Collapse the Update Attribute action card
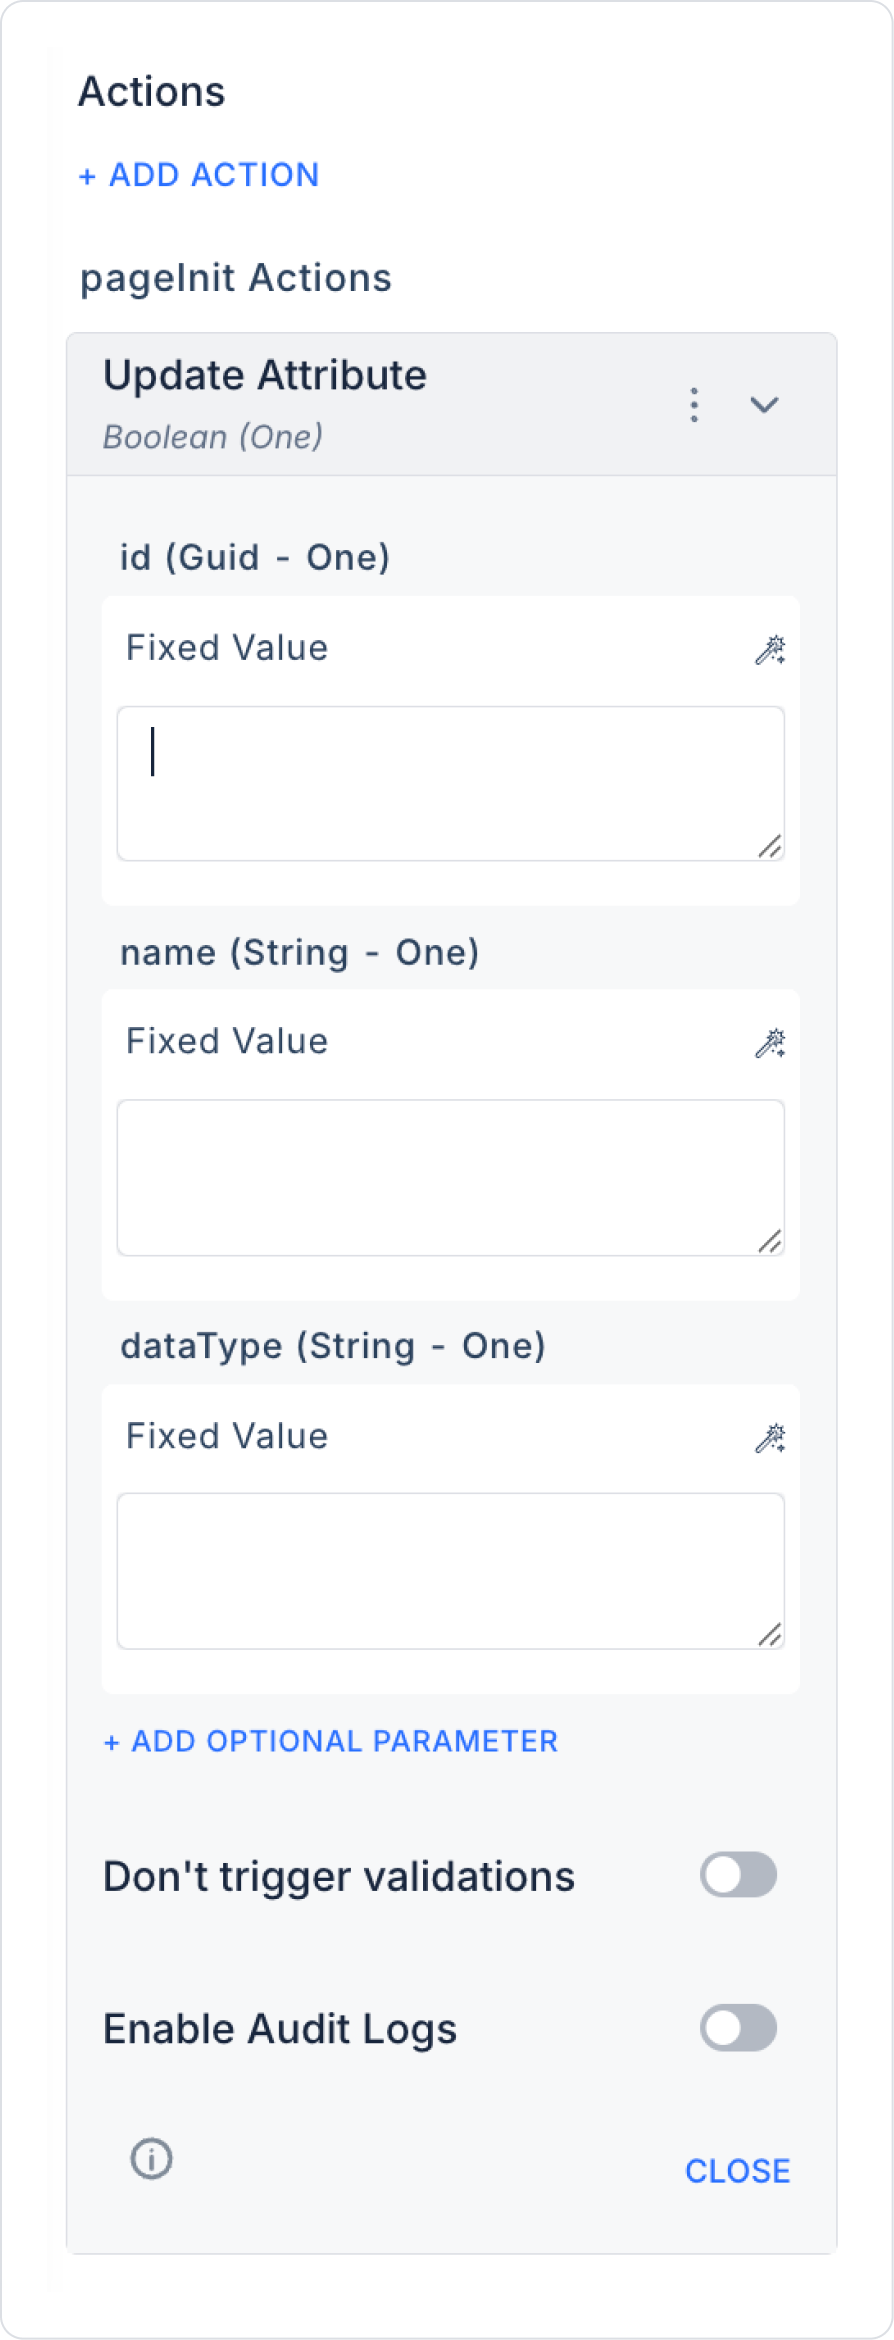This screenshot has height=2340, width=894. point(764,405)
